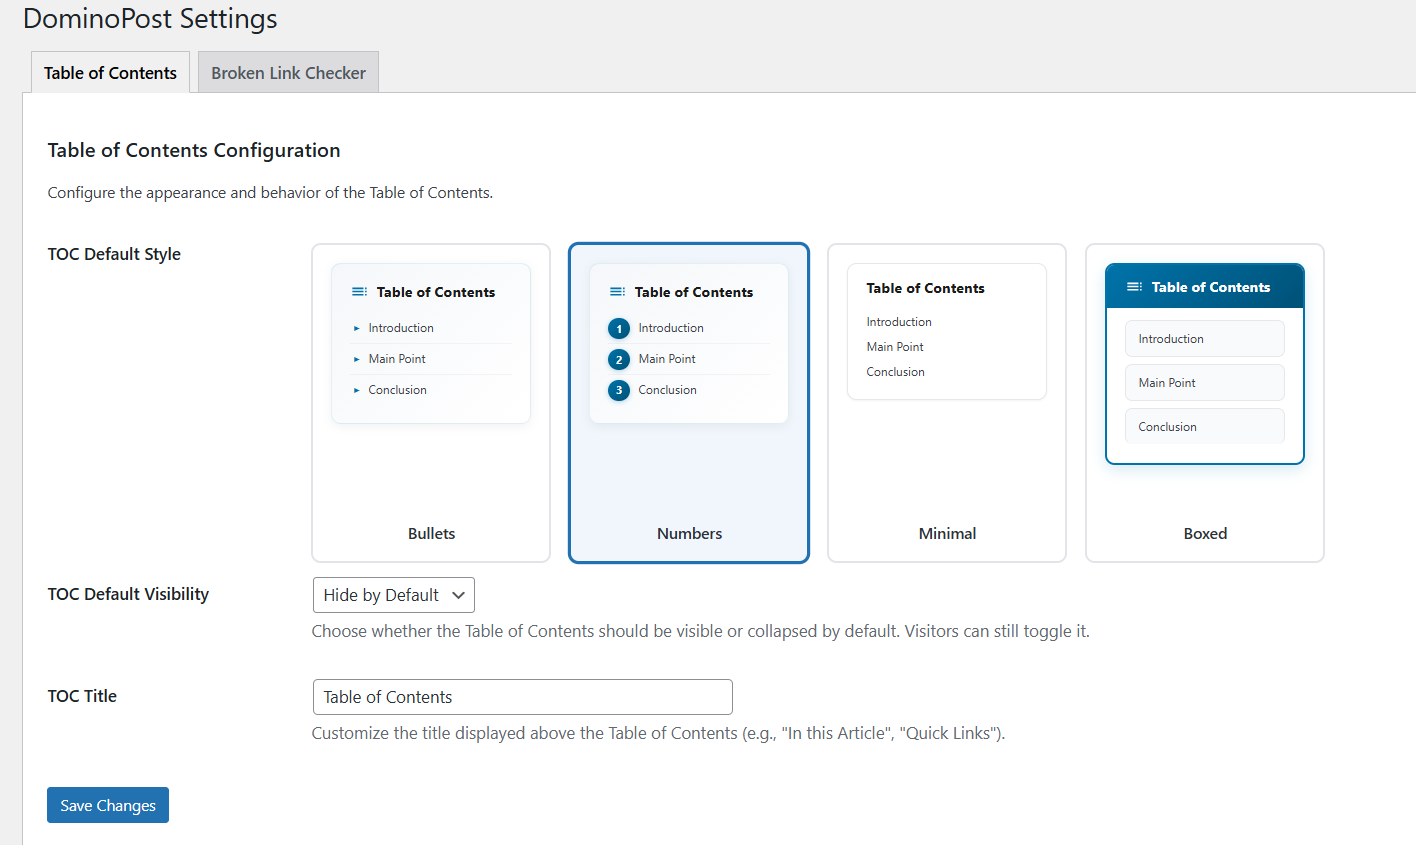Click number 3 circle badge in Numbers preview

[619, 390]
